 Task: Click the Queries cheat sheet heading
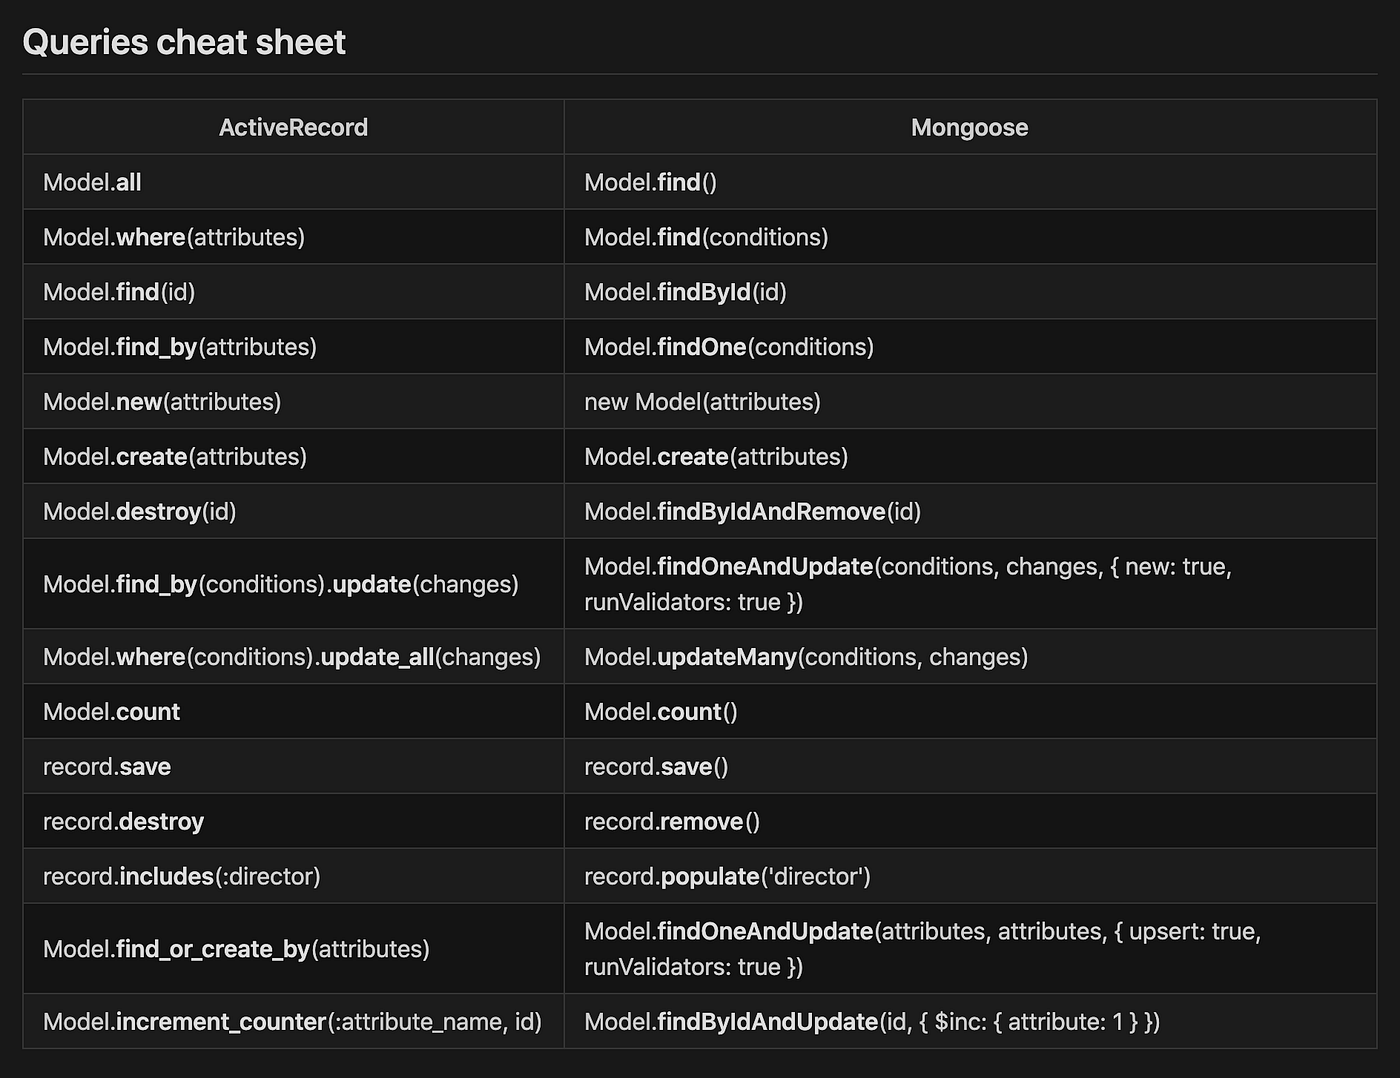coord(184,42)
